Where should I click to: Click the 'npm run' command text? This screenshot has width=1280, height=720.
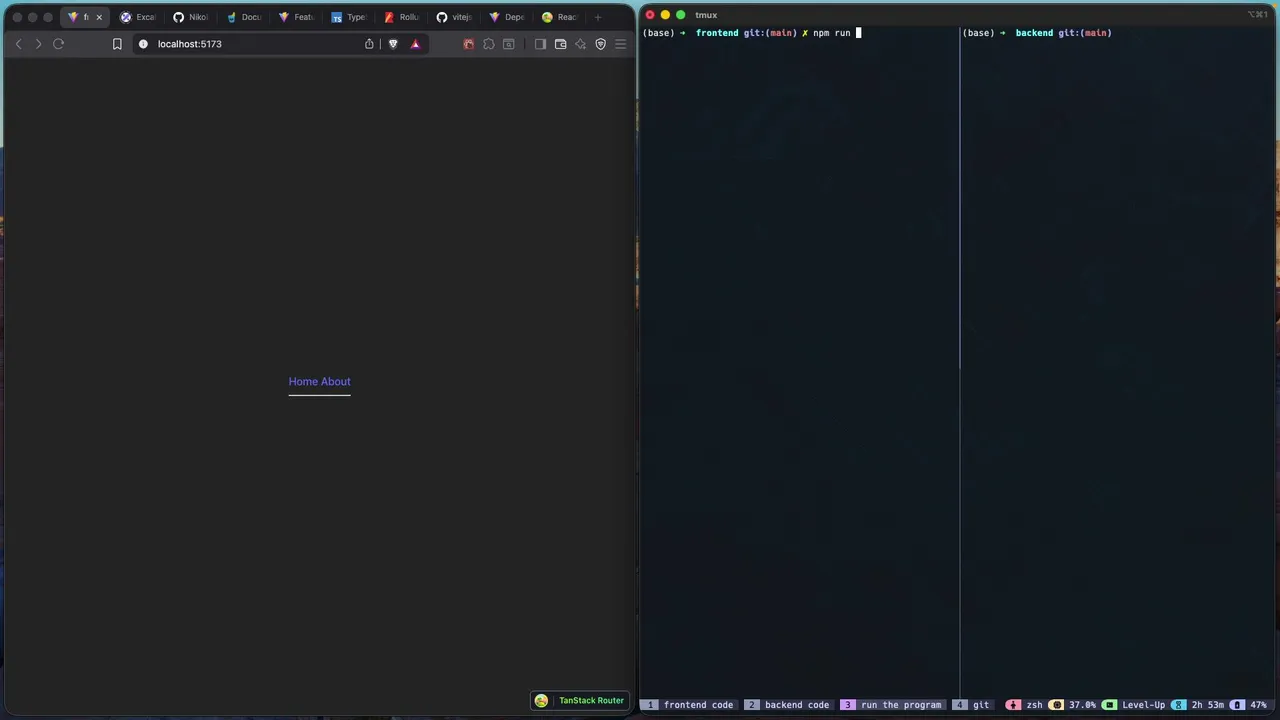832,33
